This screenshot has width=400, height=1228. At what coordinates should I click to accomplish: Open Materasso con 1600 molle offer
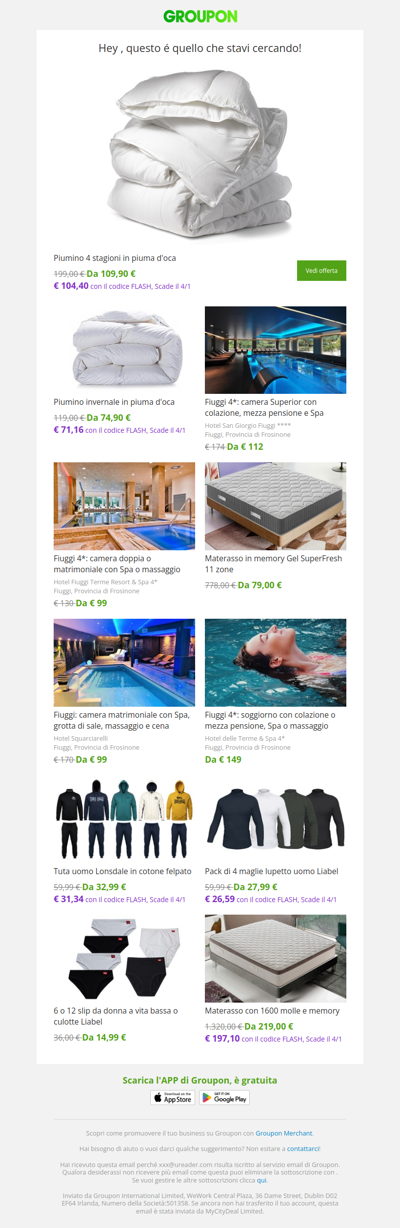coord(272,1010)
